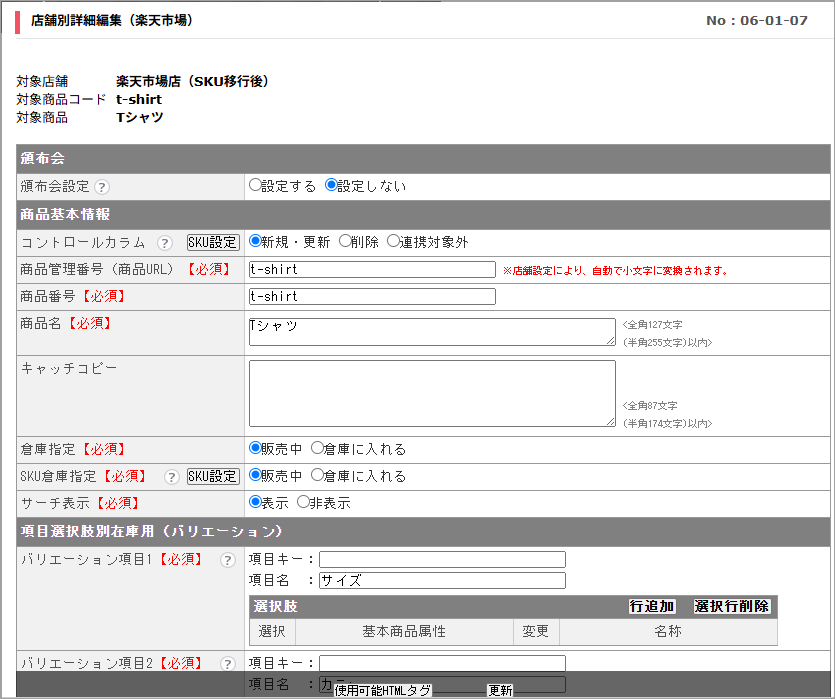Open help icon beside バリエーション項目2
835x699 pixels.
[227, 663]
